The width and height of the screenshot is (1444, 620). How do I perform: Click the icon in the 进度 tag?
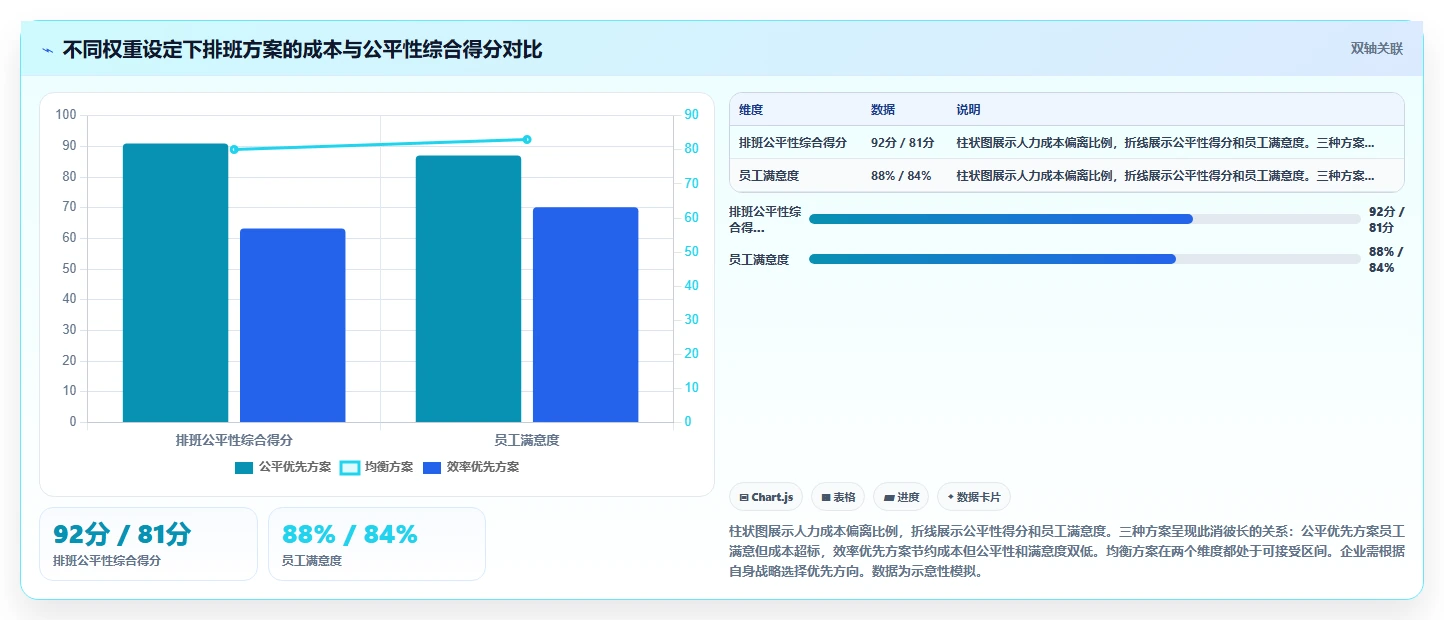(x=888, y=497)
